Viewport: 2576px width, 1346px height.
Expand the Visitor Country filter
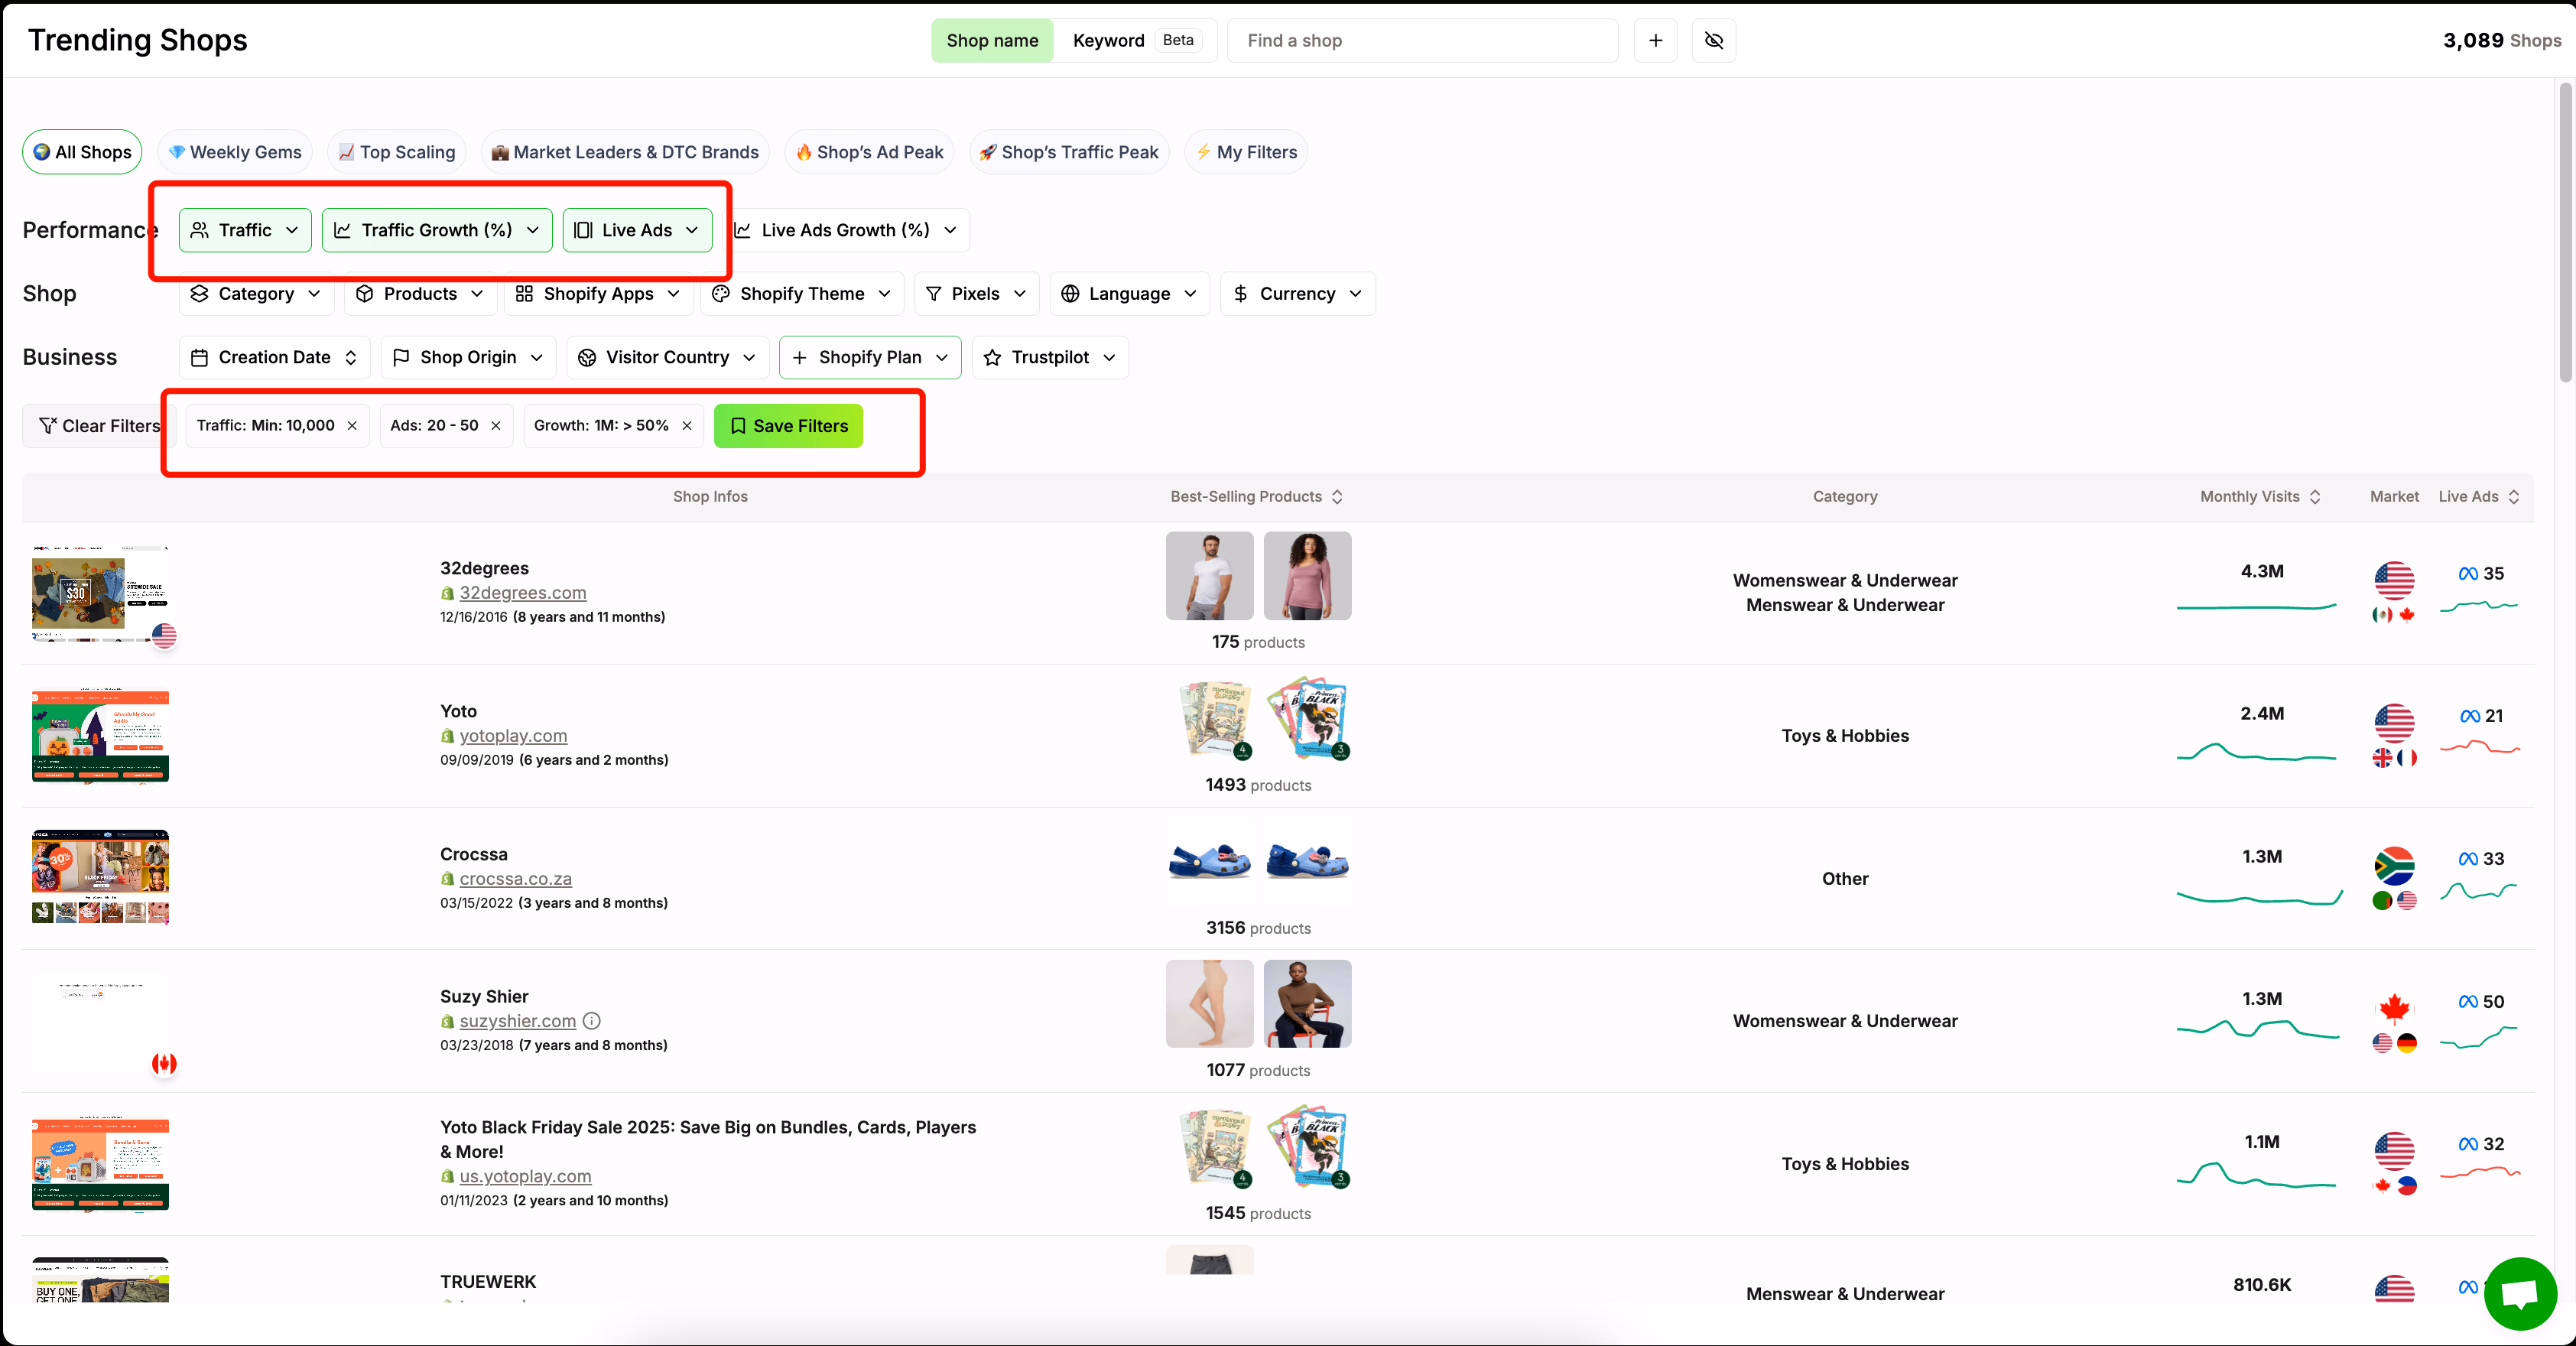click(x=666, y=357)
